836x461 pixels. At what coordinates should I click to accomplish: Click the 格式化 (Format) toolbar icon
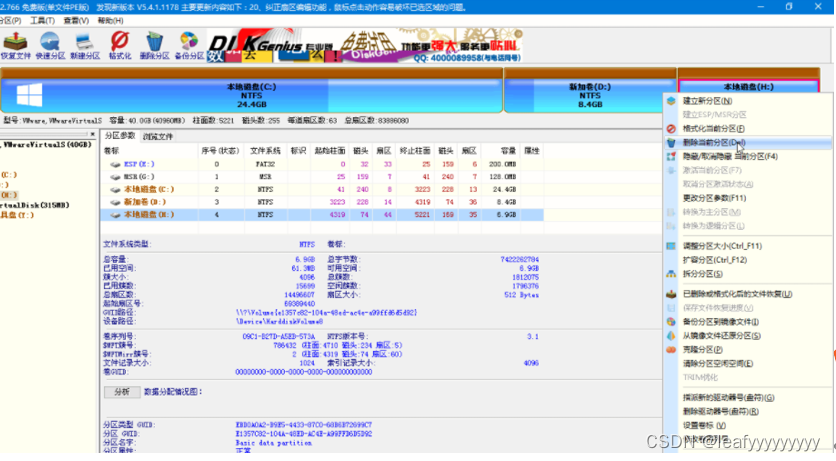click(120, 45)
